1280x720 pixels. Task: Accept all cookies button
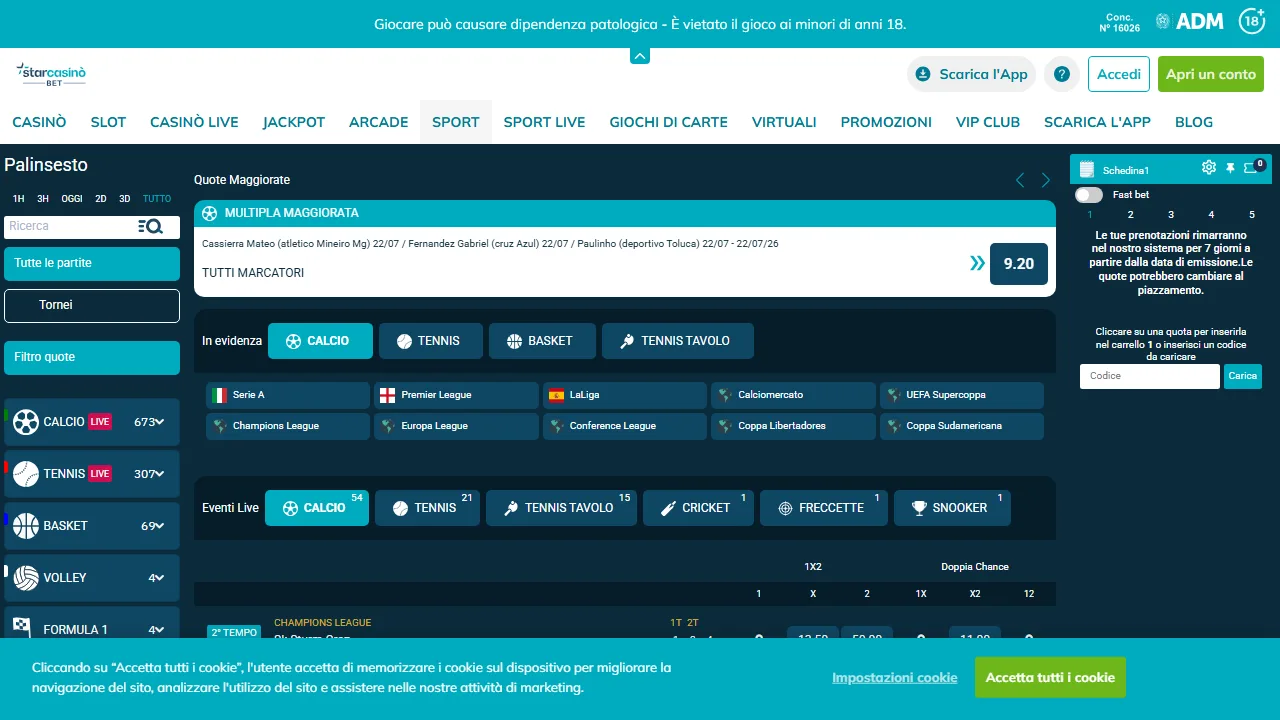click(1050, 678)
